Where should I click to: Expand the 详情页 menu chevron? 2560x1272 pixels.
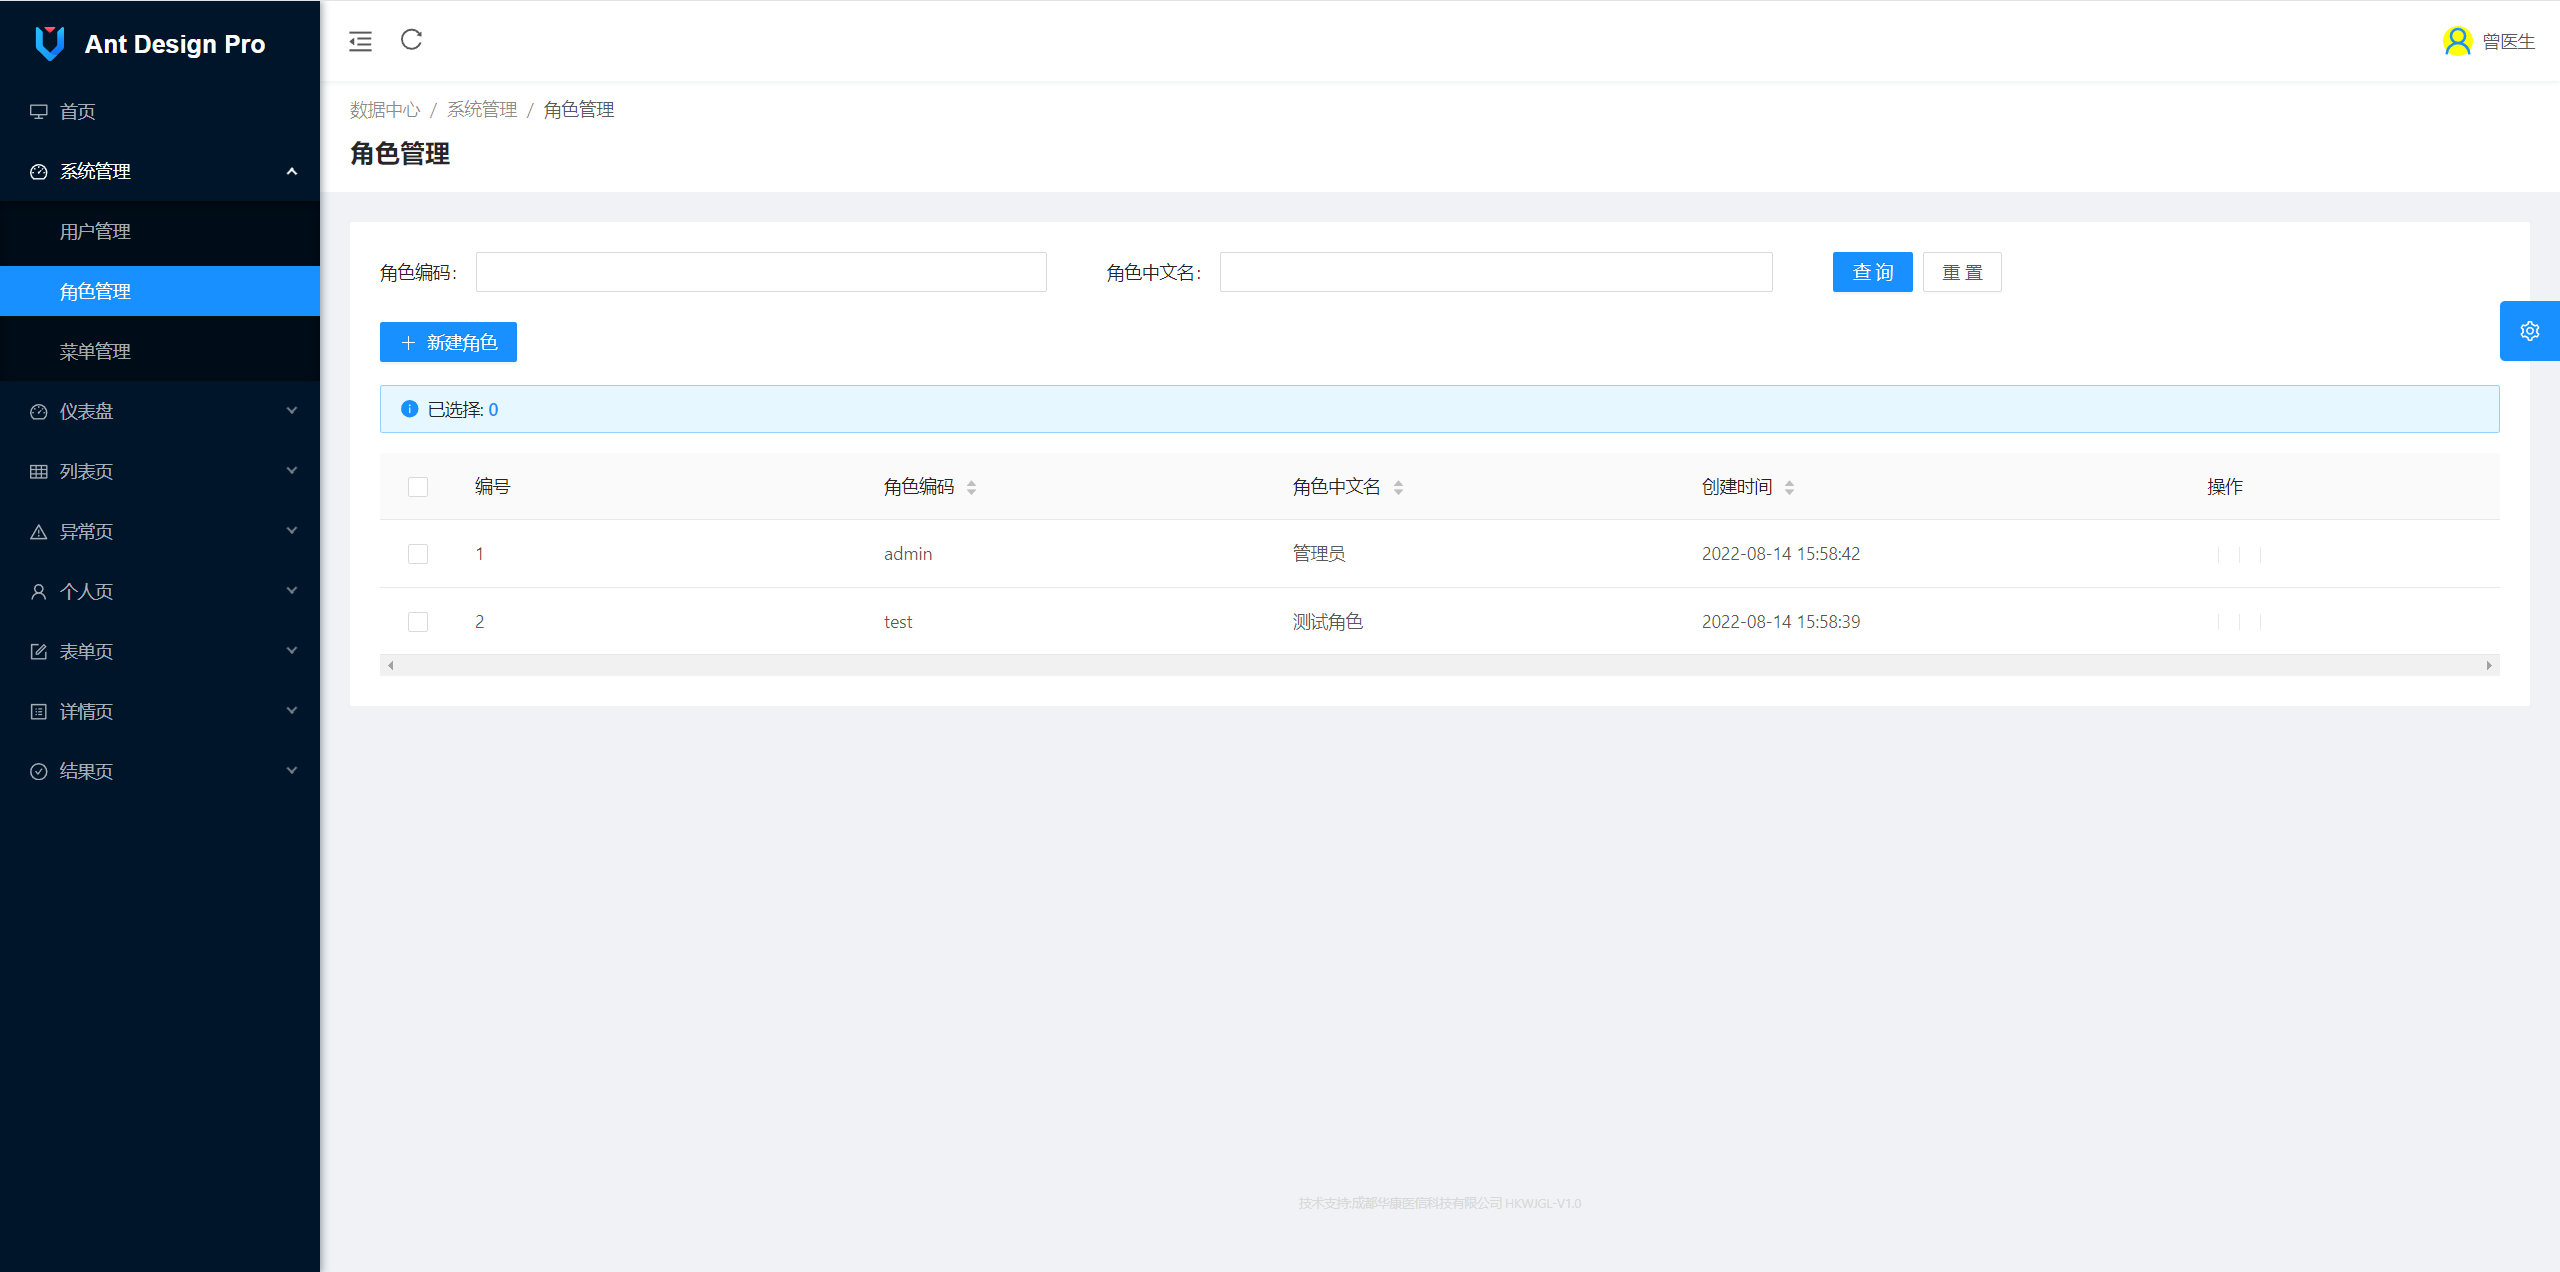(x=292, y=710)
